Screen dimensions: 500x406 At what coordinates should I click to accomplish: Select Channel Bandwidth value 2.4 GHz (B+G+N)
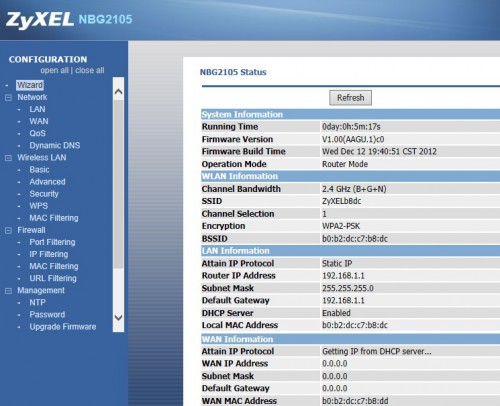click(354, 189)
